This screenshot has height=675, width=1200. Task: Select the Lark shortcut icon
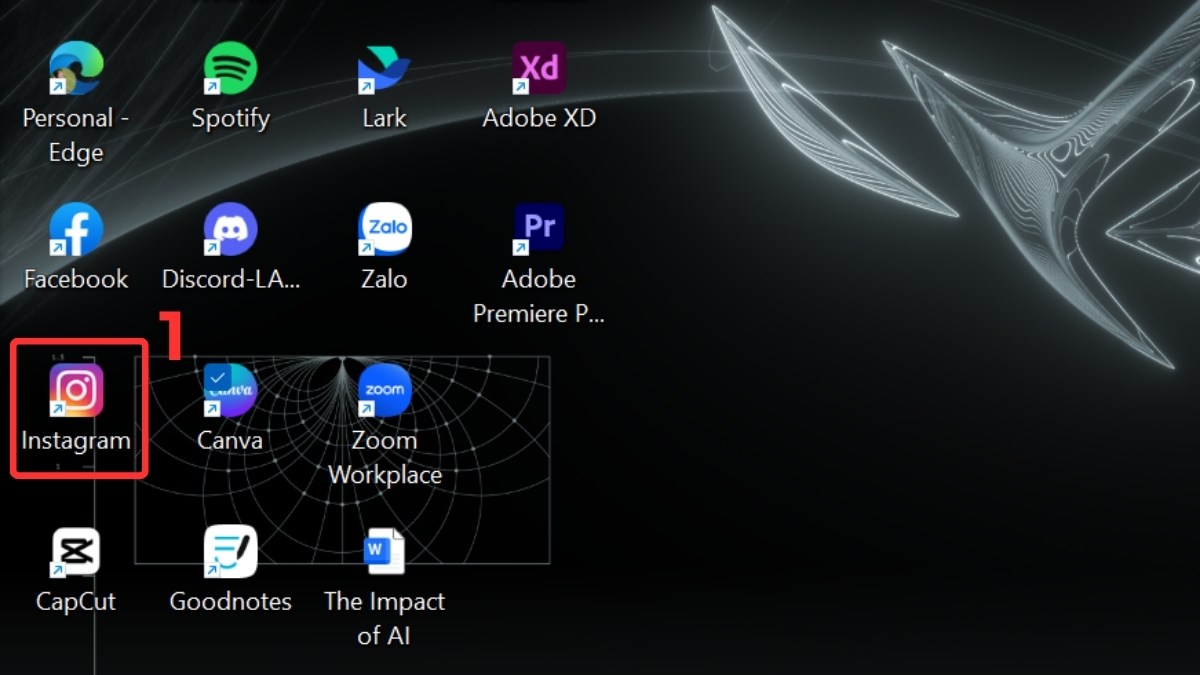[384, 68]
